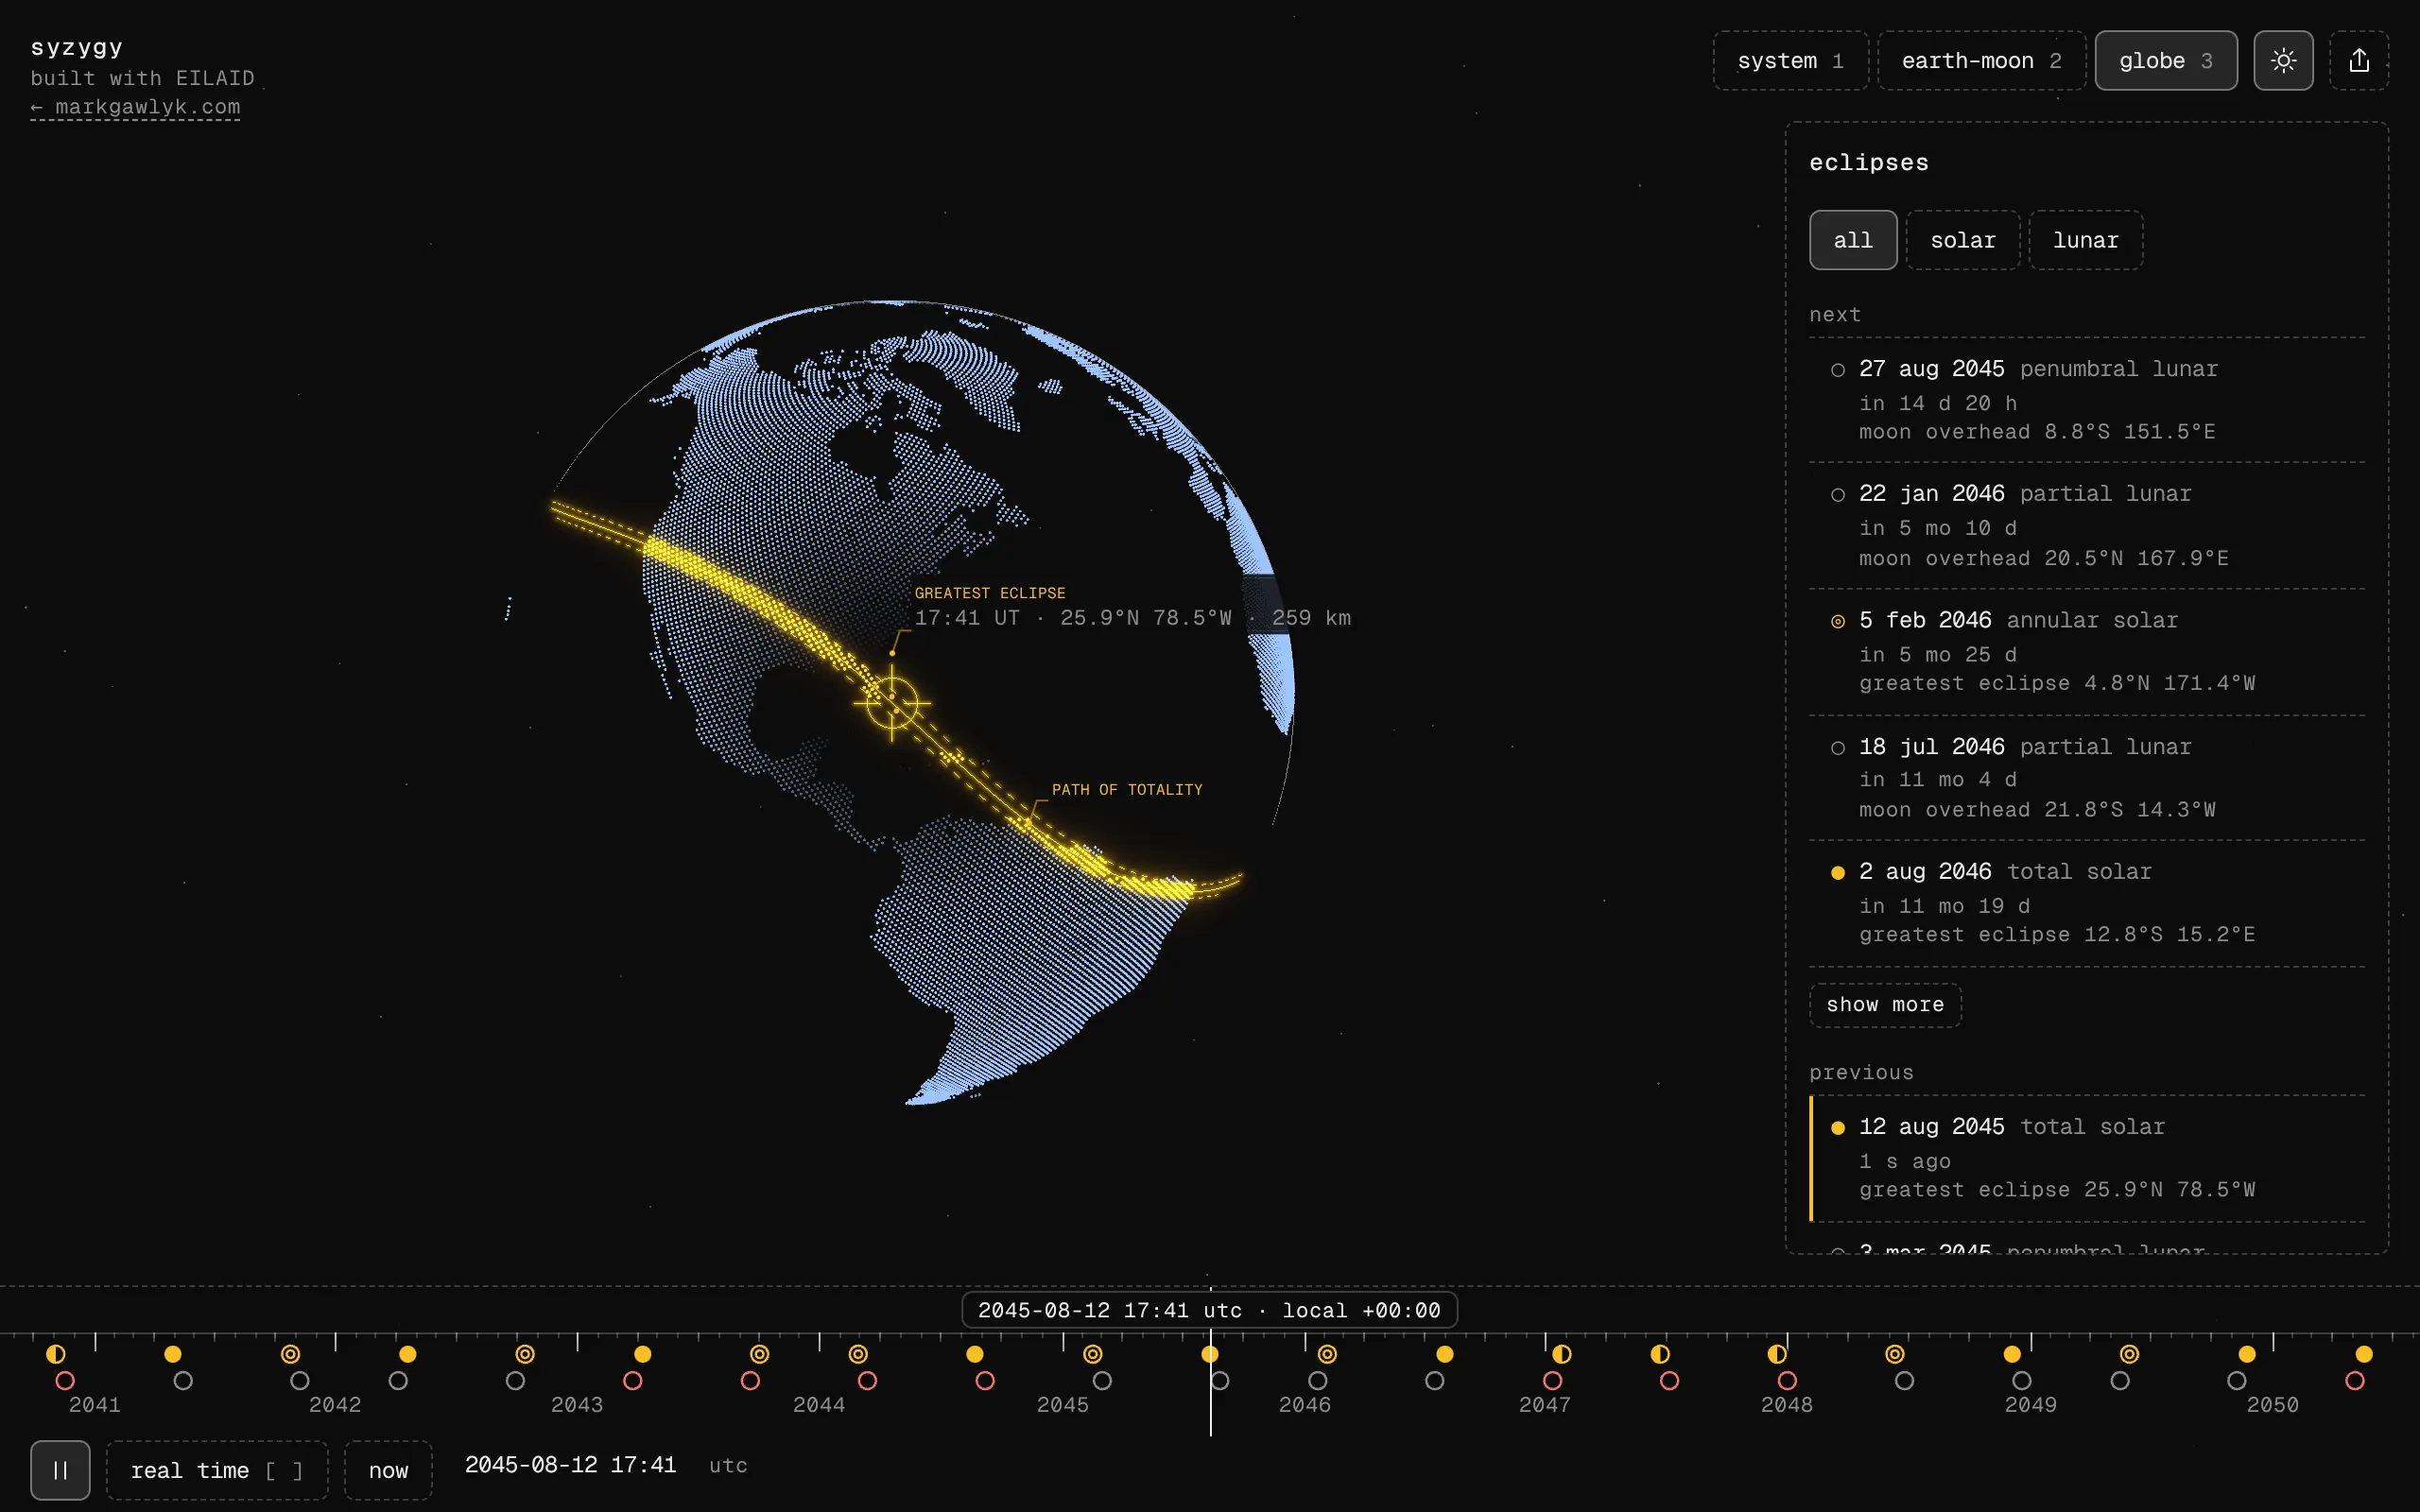Toggle the real time speed button
2420x1512 pixels.
(216, 1470)
